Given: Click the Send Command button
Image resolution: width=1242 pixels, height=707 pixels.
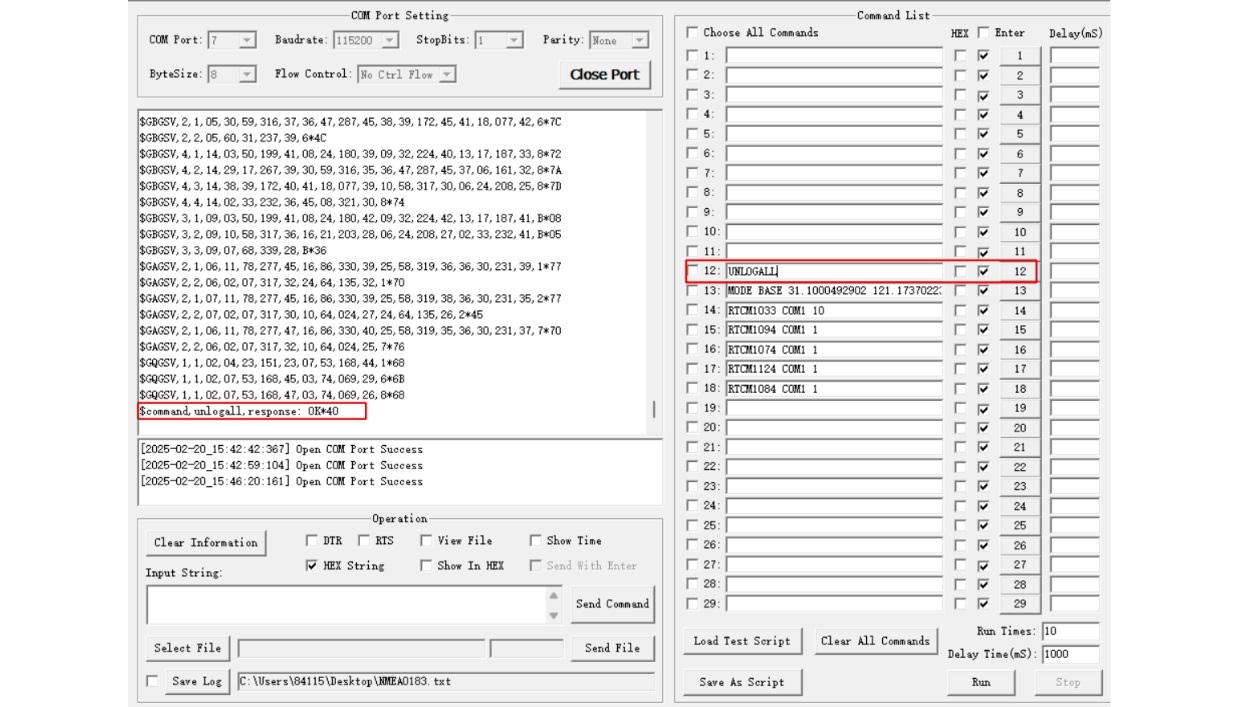Looking at the screenshot, I should point(612,604).
